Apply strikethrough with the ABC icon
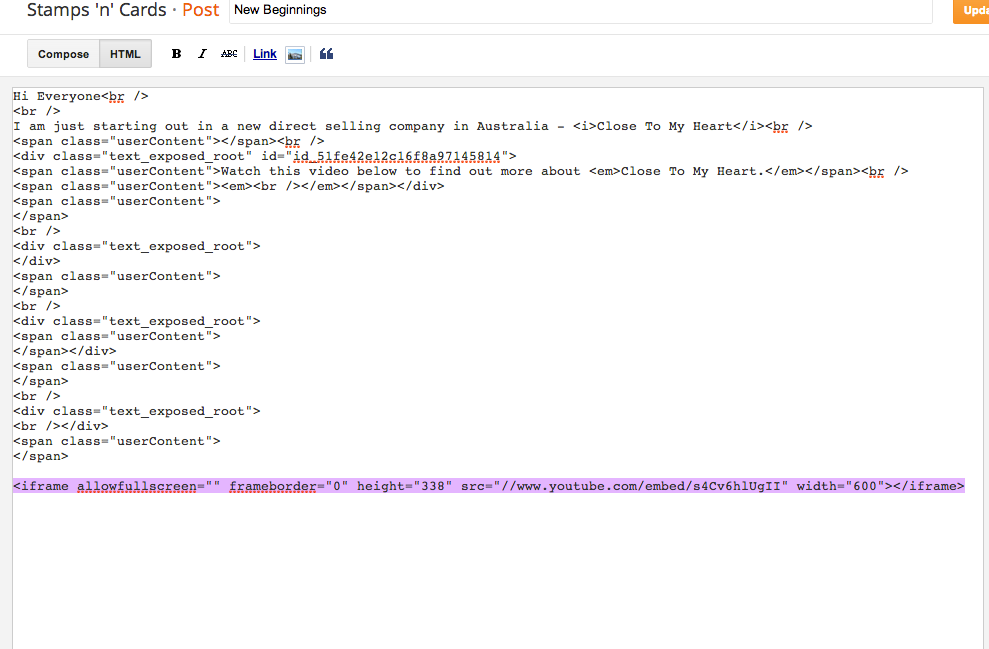Screen dimensions: 989x649 229,54
